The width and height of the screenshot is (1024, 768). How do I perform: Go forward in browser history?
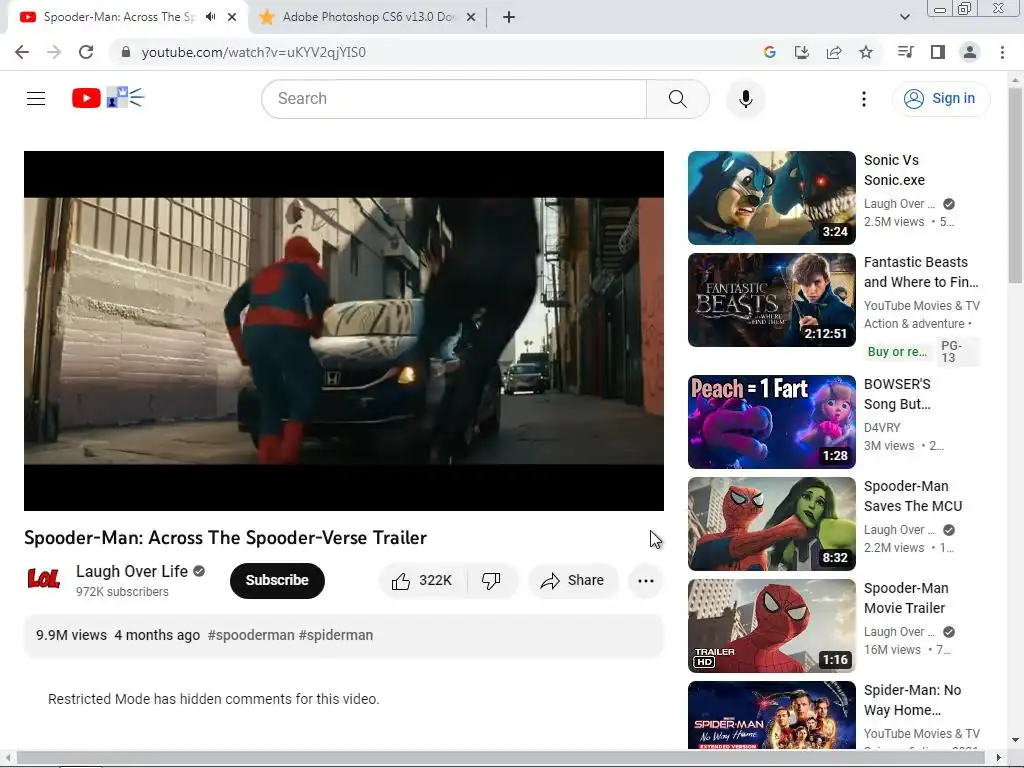(x=54, y=52)
